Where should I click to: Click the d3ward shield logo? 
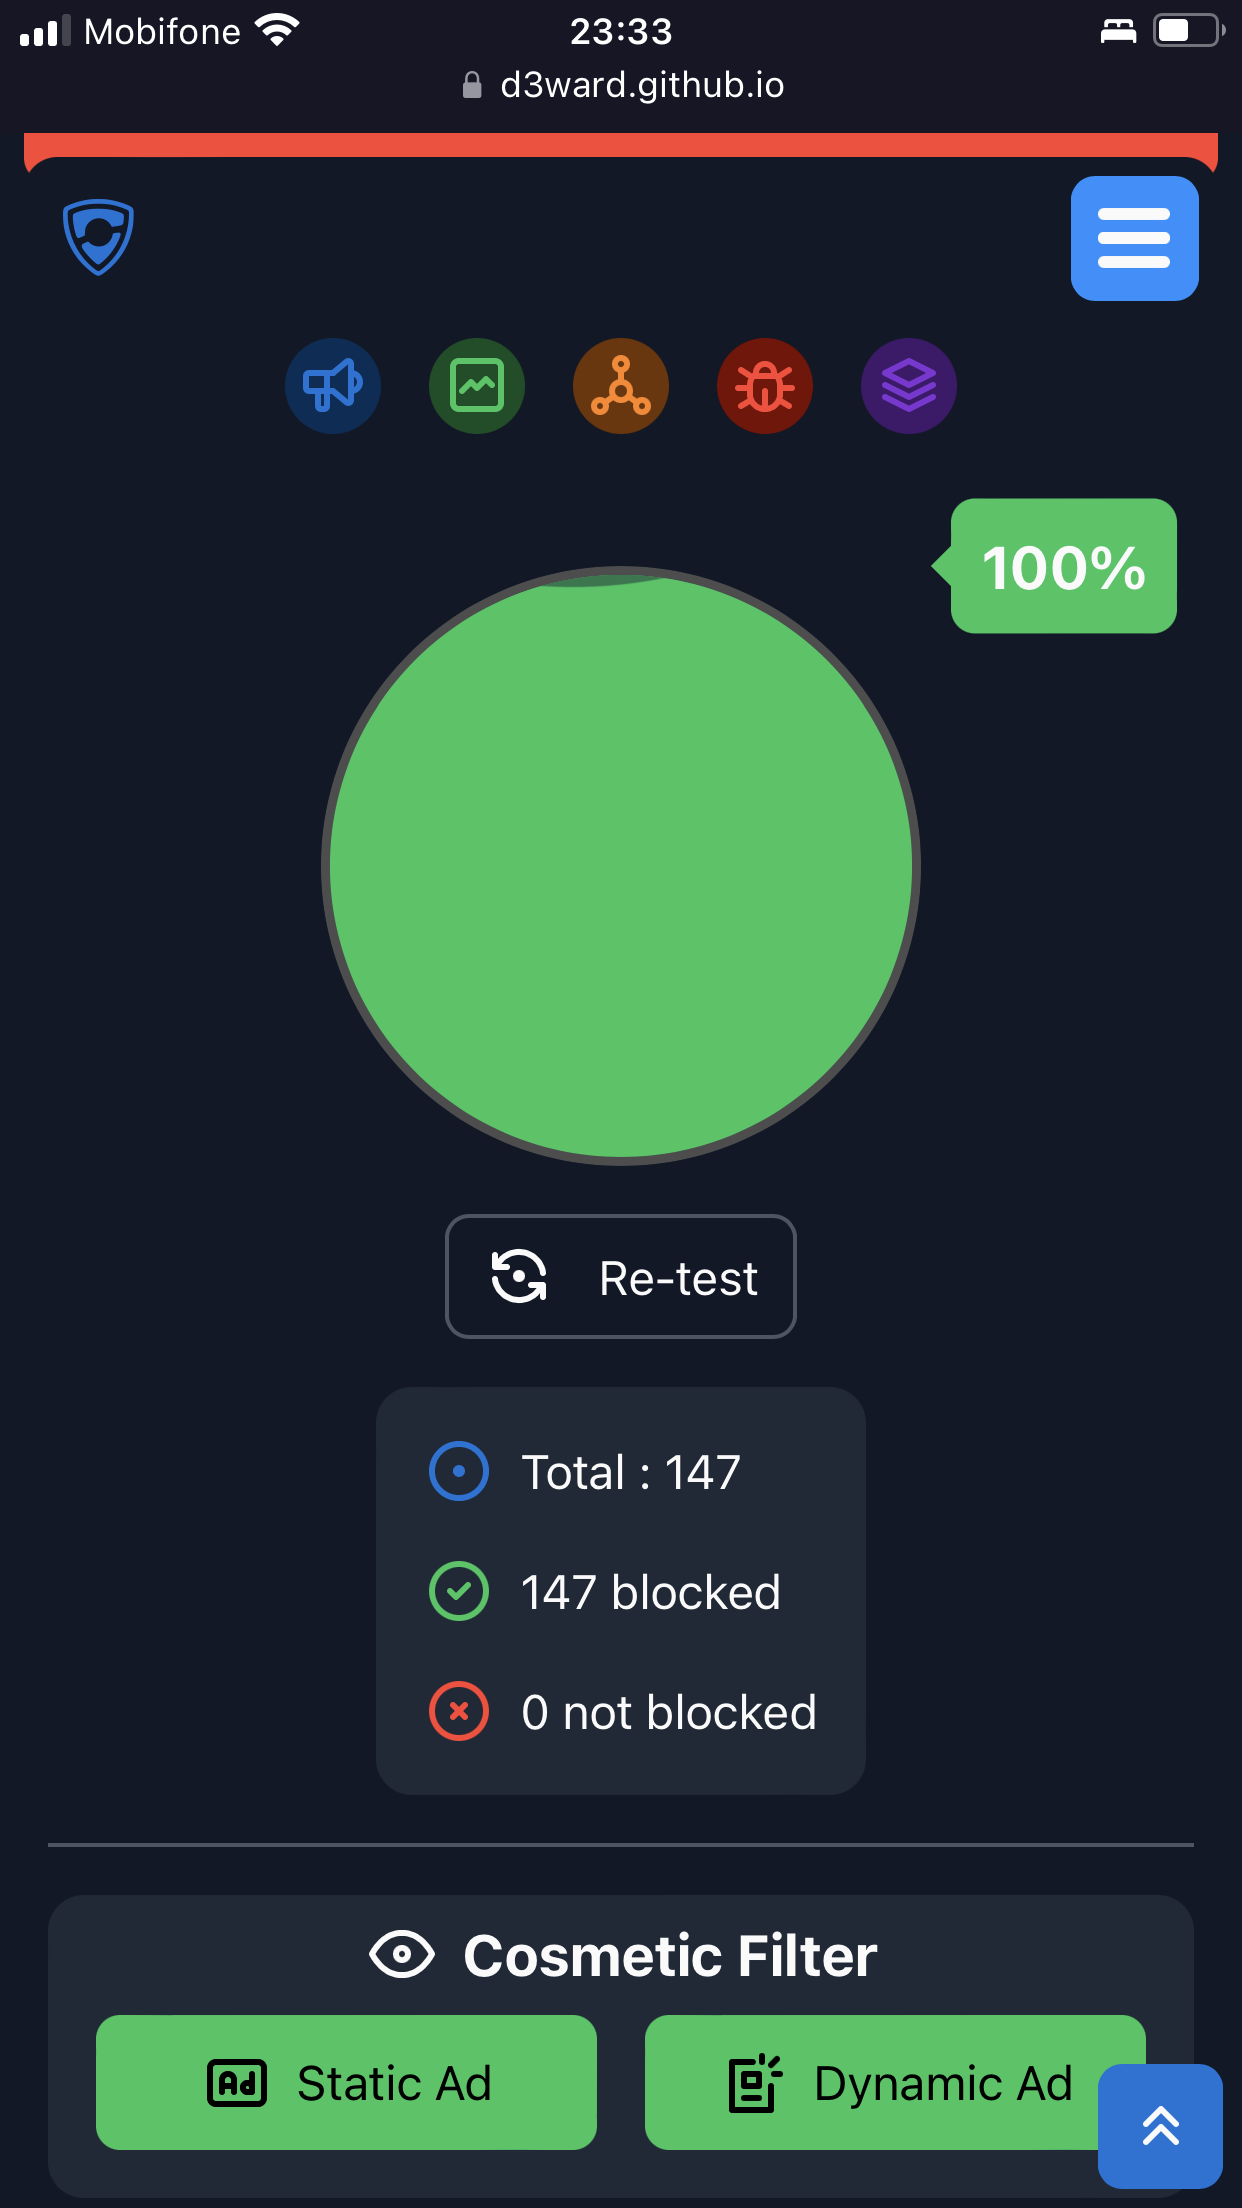coord(99,237)
